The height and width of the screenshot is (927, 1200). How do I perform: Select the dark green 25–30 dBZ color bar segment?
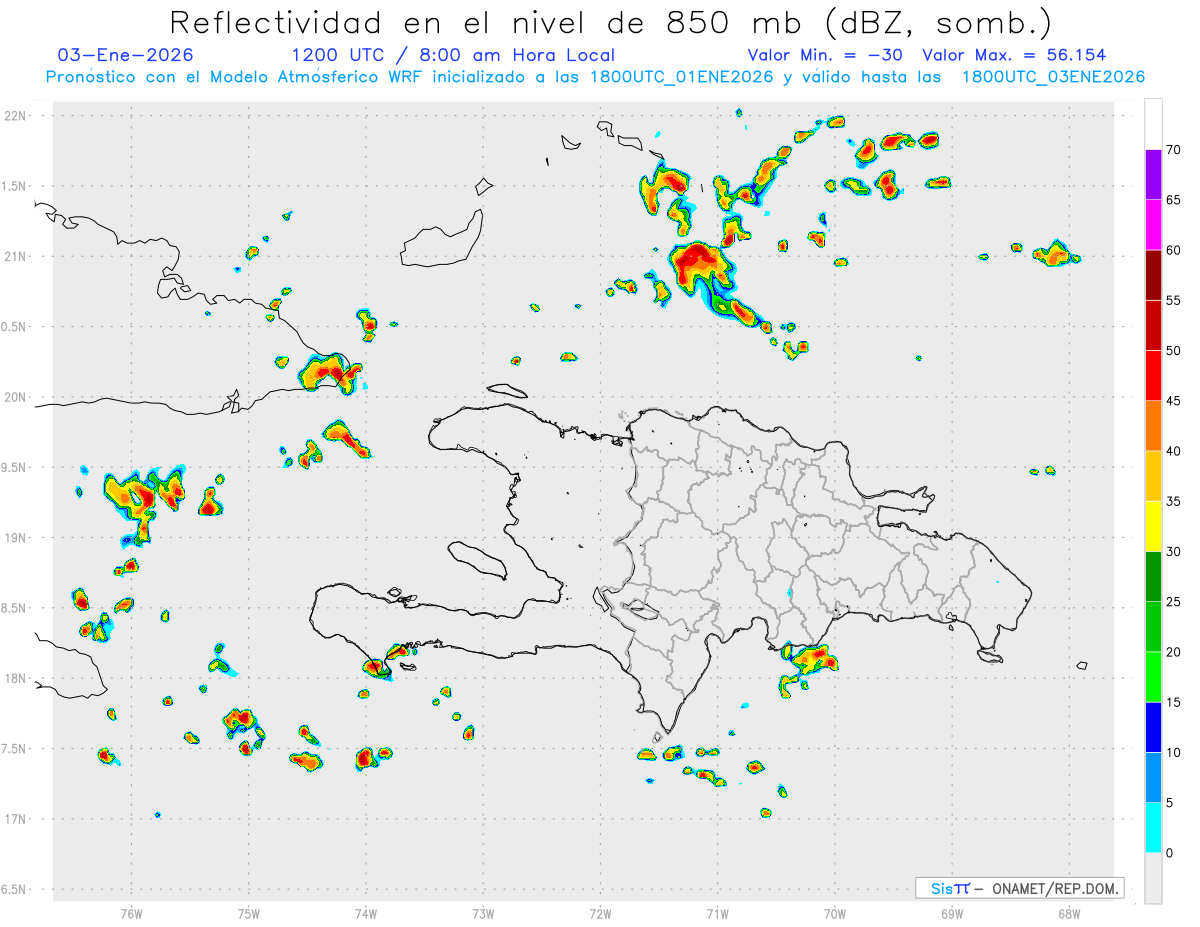[1153, 577]
